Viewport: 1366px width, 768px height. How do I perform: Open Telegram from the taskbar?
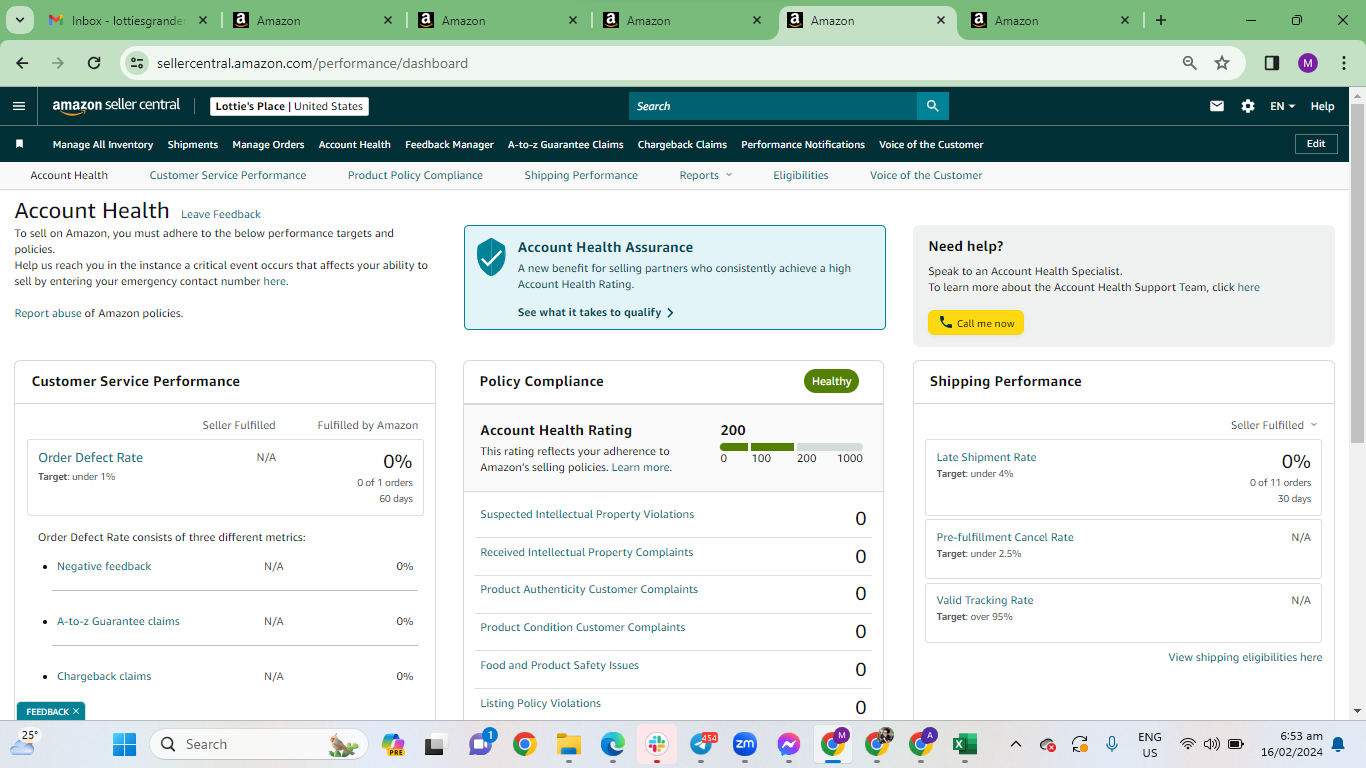point(702,744)
